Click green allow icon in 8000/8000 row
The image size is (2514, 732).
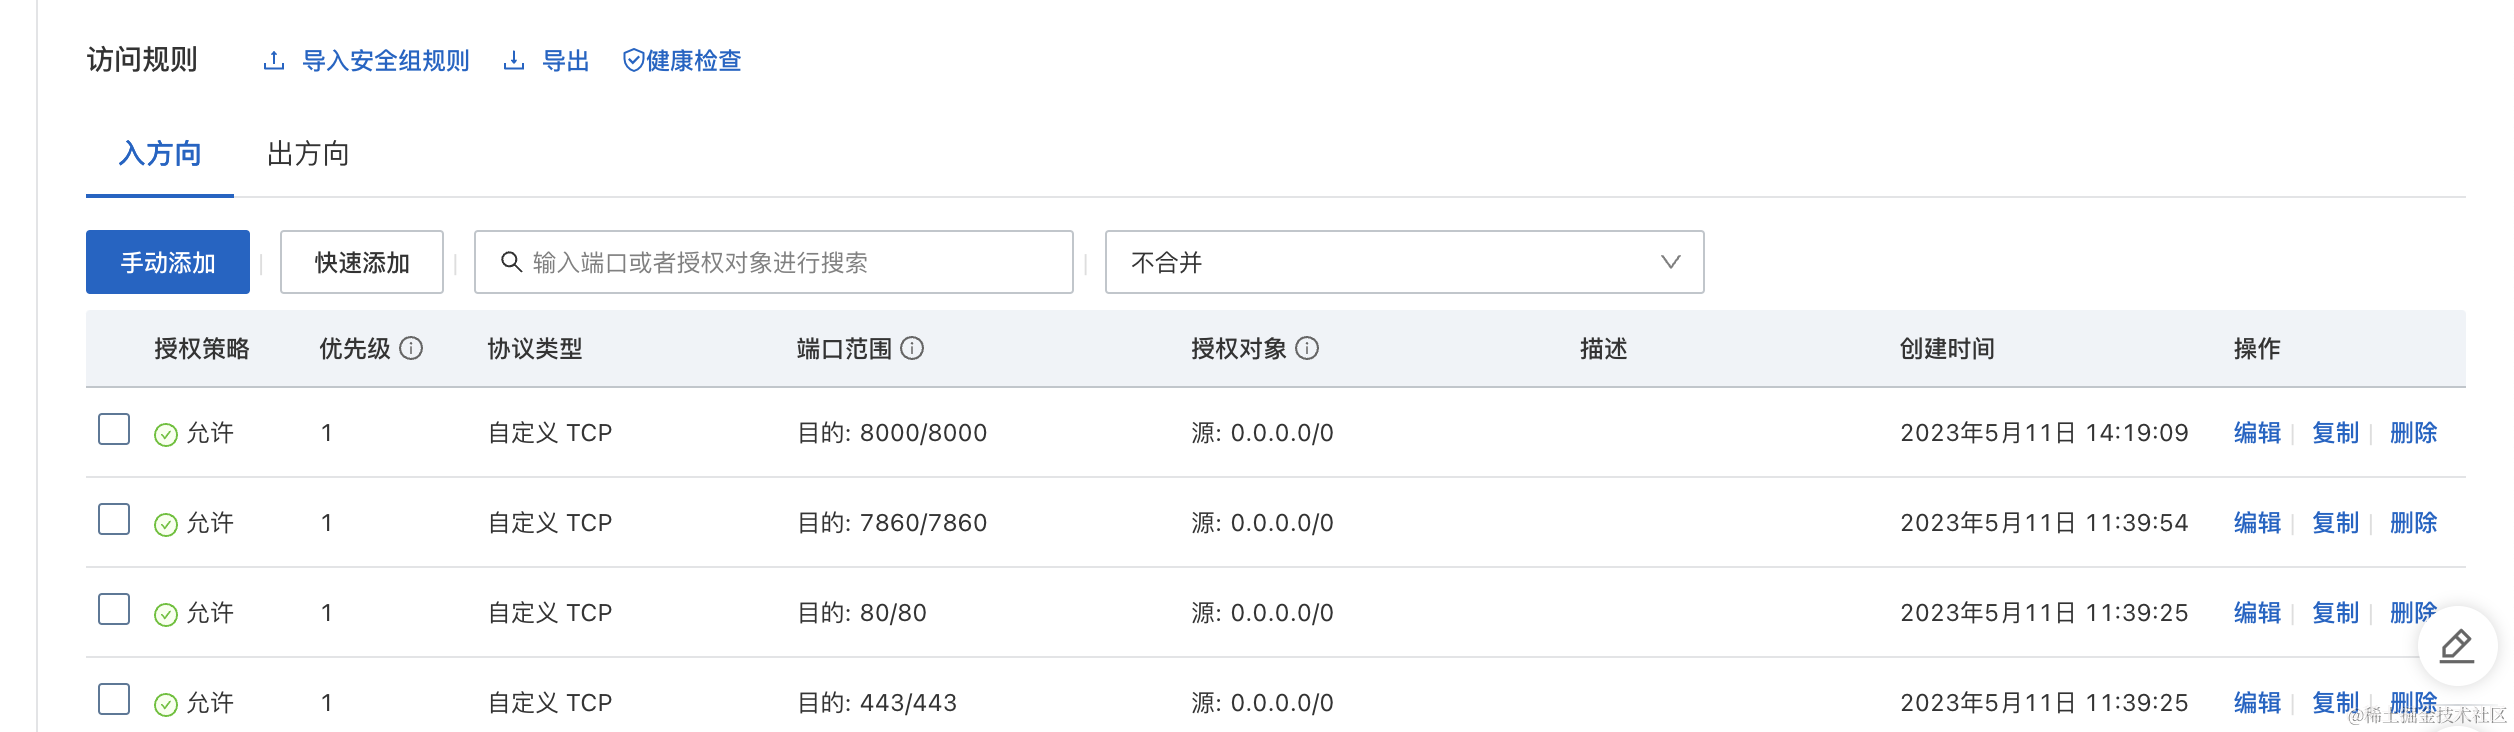tap(166, 434)
